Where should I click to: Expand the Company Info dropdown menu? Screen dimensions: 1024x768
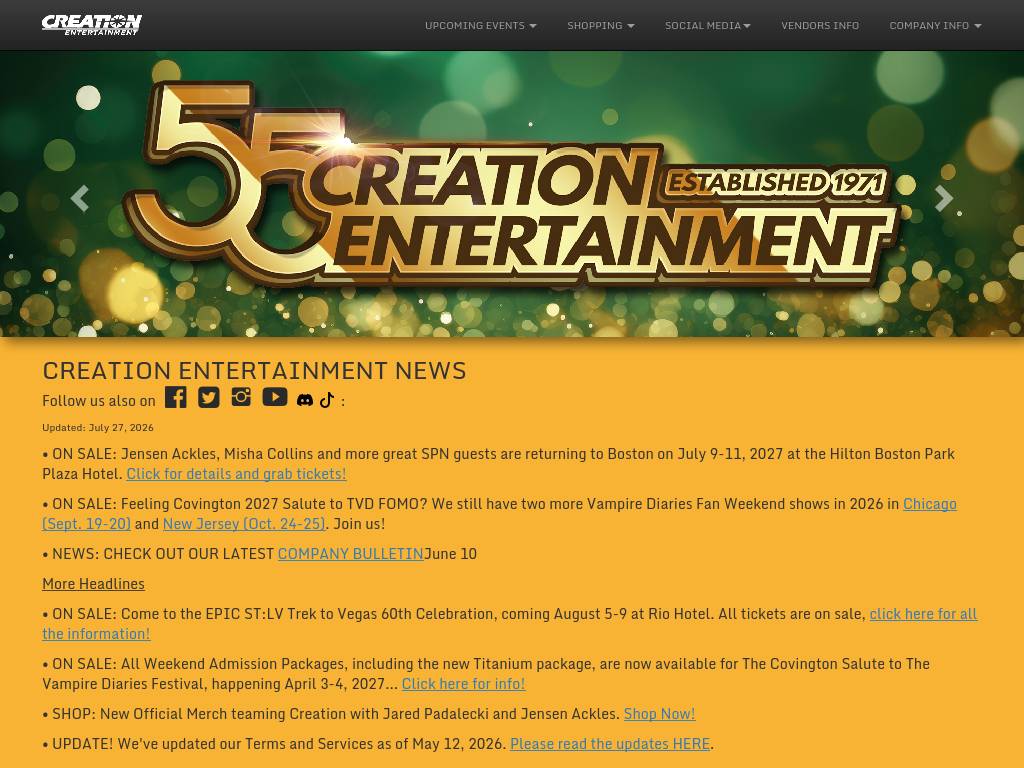935,25
